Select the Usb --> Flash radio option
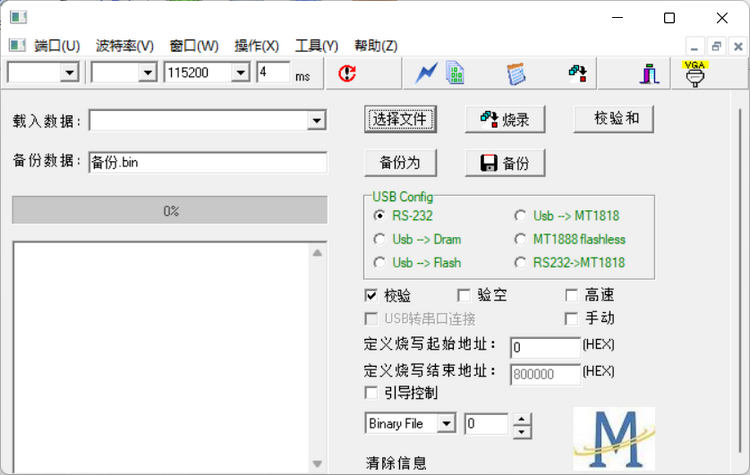The height and width of the screenshot is (475, 750). click(x=379, y=263)
